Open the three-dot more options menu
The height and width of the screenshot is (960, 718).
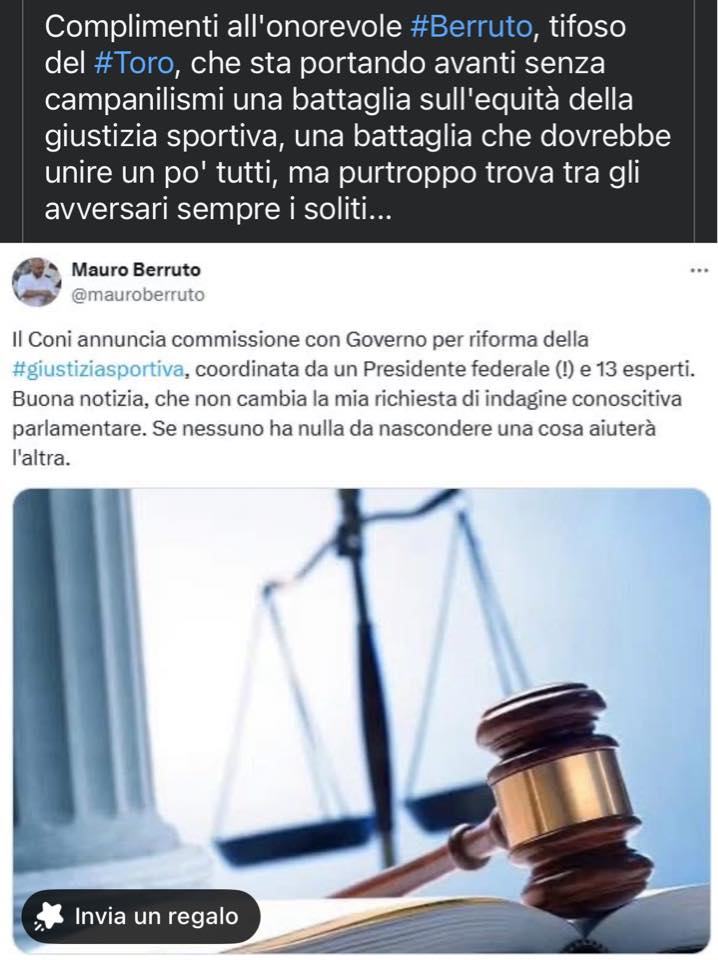point(698,270)
